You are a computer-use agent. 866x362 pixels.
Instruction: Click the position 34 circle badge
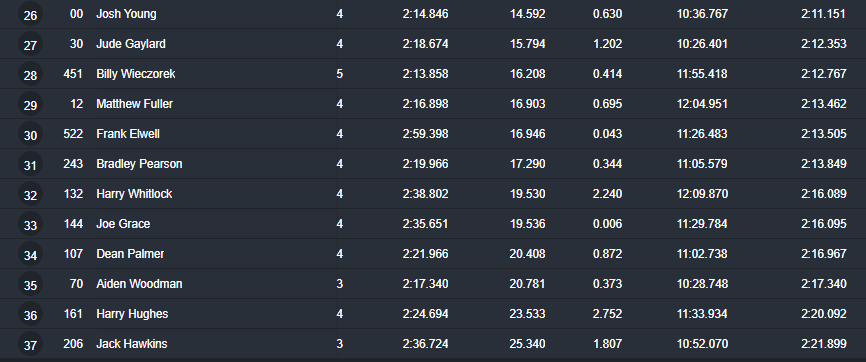pos(30,255)
